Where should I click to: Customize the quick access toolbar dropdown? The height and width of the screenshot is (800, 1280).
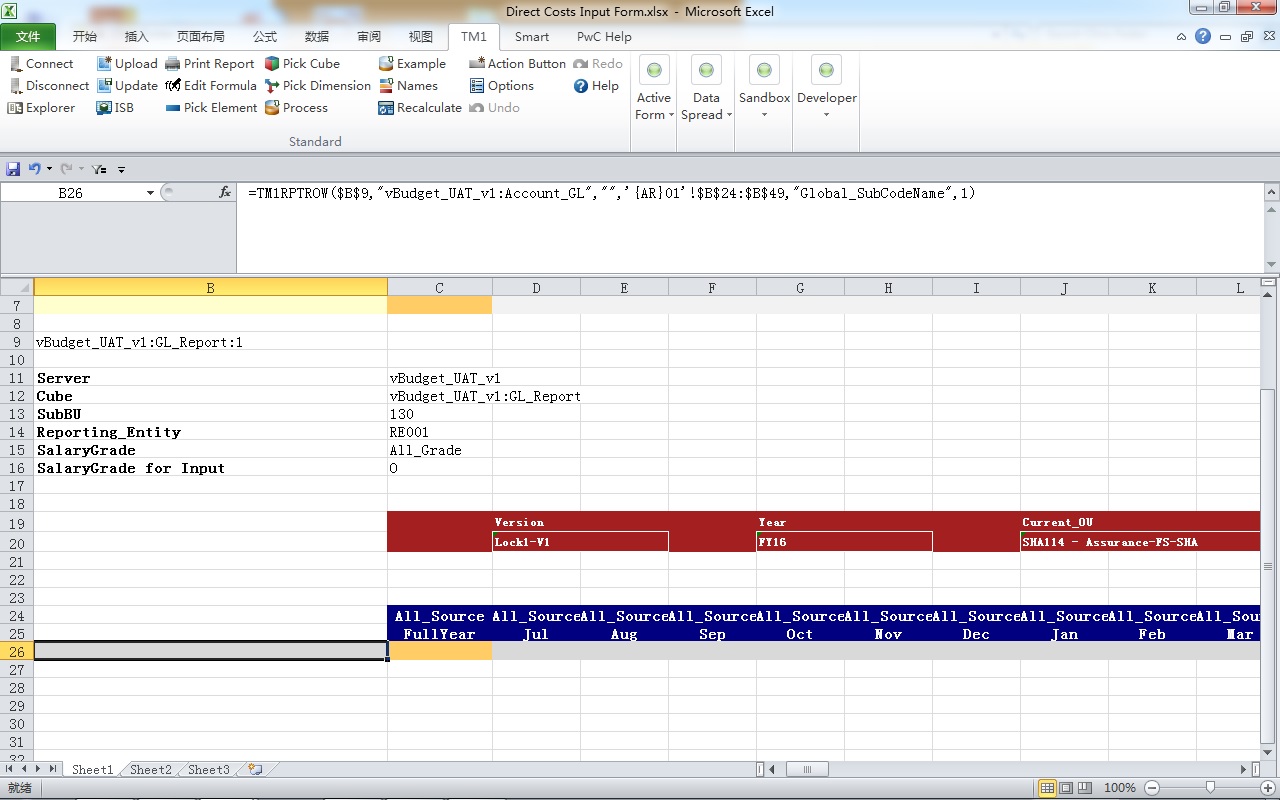click(x=121, y=170)
